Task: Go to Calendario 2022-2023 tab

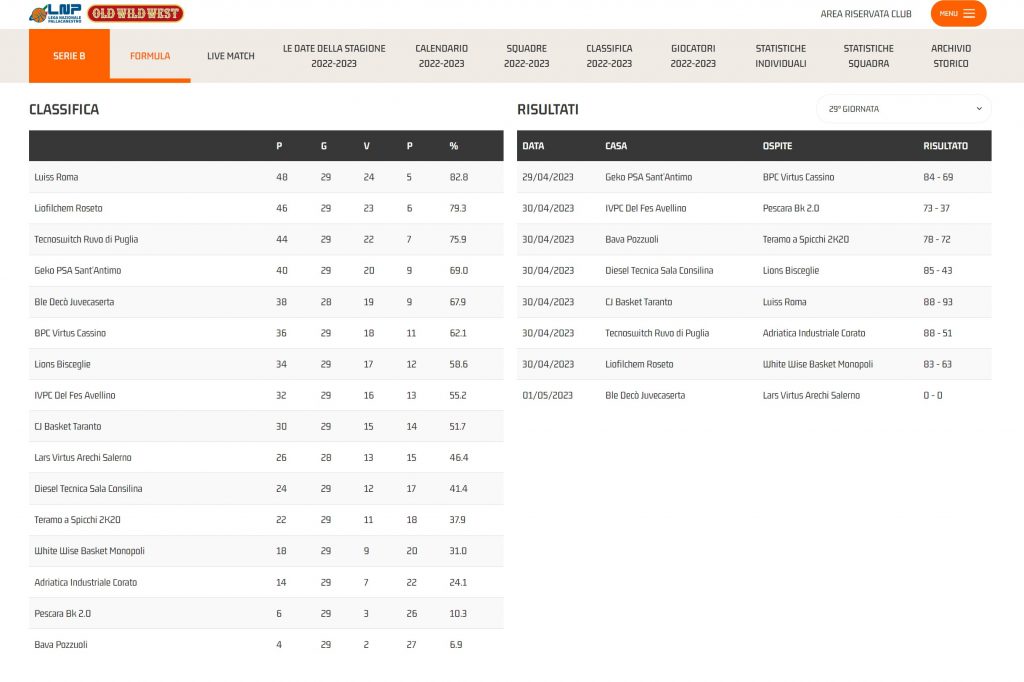Action: (x=441, y=56)
